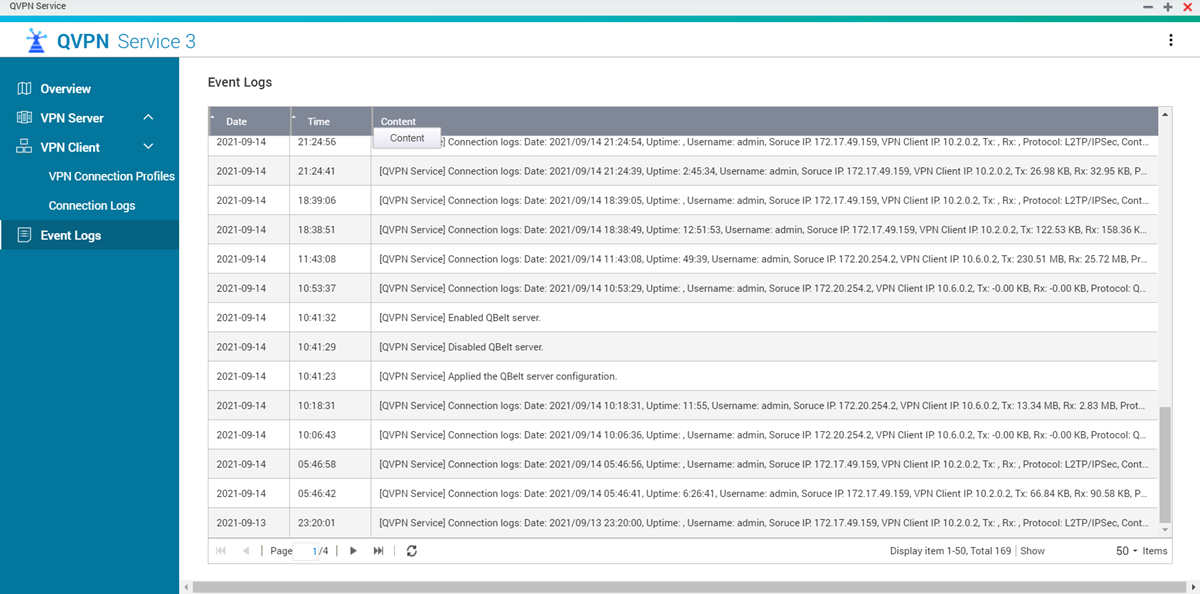Jump to the last page of logs
This screenshot has width=1200, height=594.
[378, 551]
